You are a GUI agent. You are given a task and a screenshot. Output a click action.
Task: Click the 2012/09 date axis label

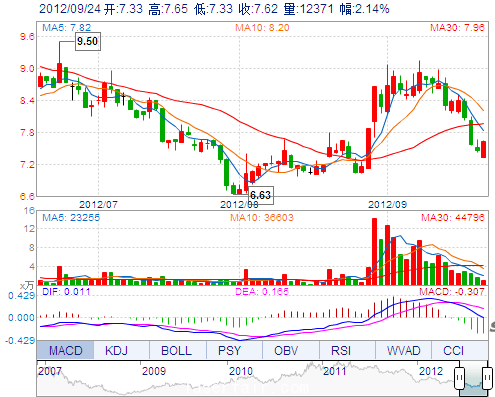(x=387, y=204)
